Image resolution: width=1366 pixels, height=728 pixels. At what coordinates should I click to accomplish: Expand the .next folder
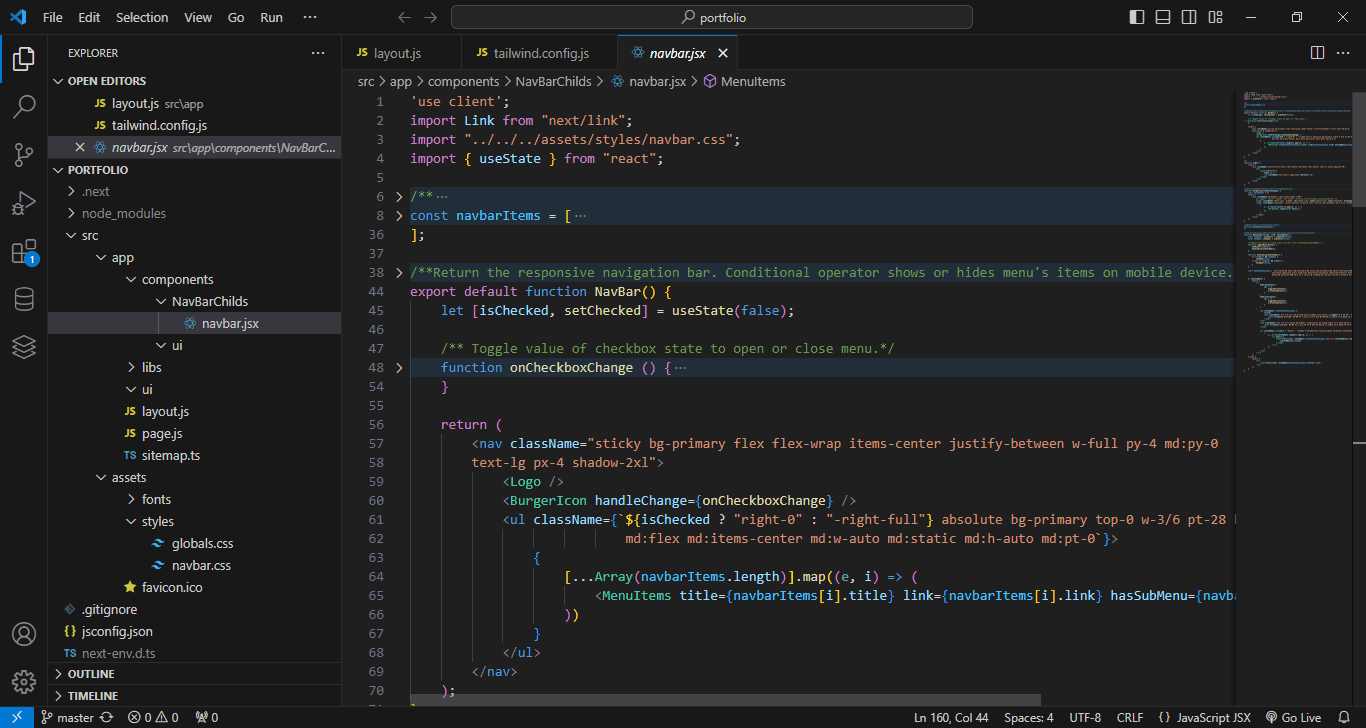coord(195,191)
